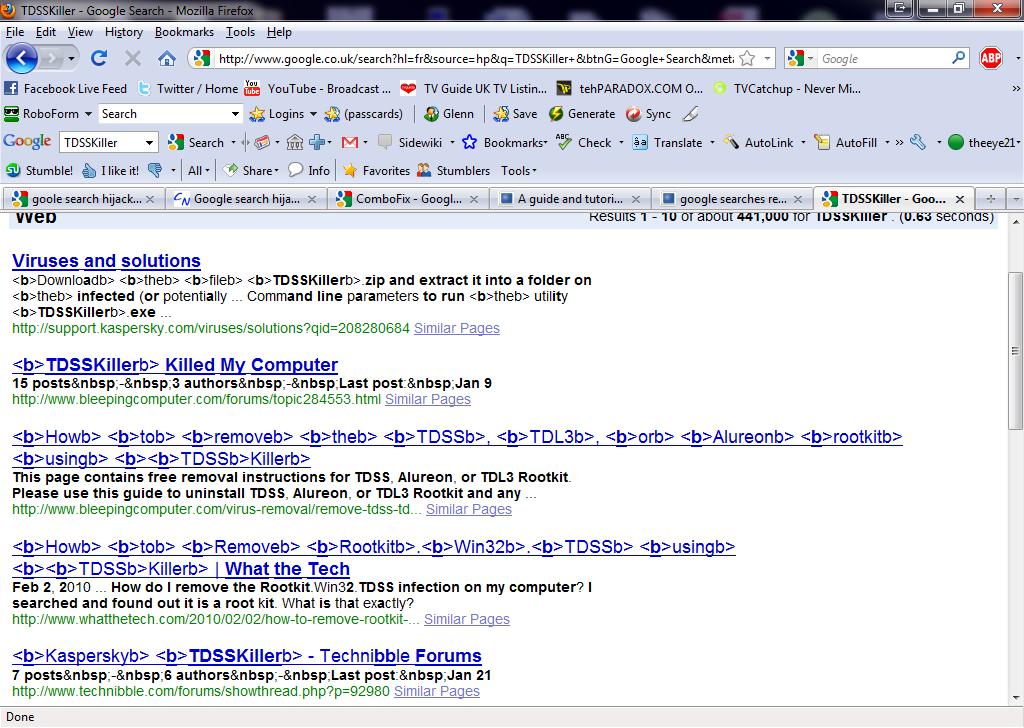Viewport: 1024px width, 728px height.
Task: Close the TDSSKiller - Google tab
Action: (959, 198)
